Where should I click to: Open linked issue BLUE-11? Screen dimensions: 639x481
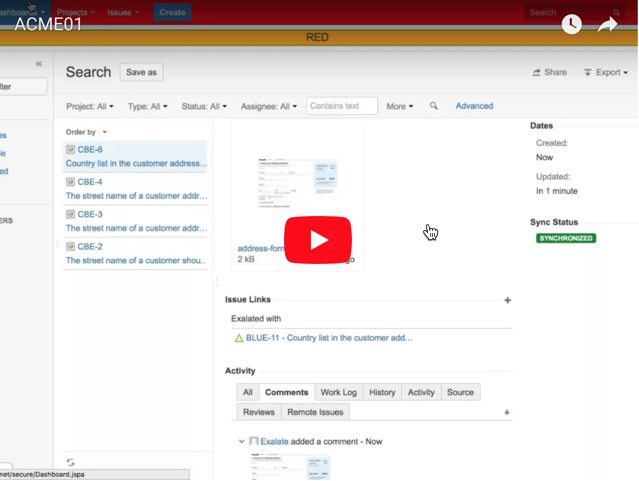point(329,338)
